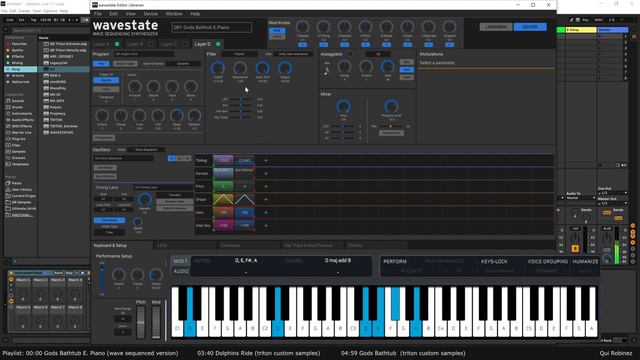Screen dimensions: 640x360
Task: Toggle blue button under first Mod Knob
Action: click(x=302, y=44)
